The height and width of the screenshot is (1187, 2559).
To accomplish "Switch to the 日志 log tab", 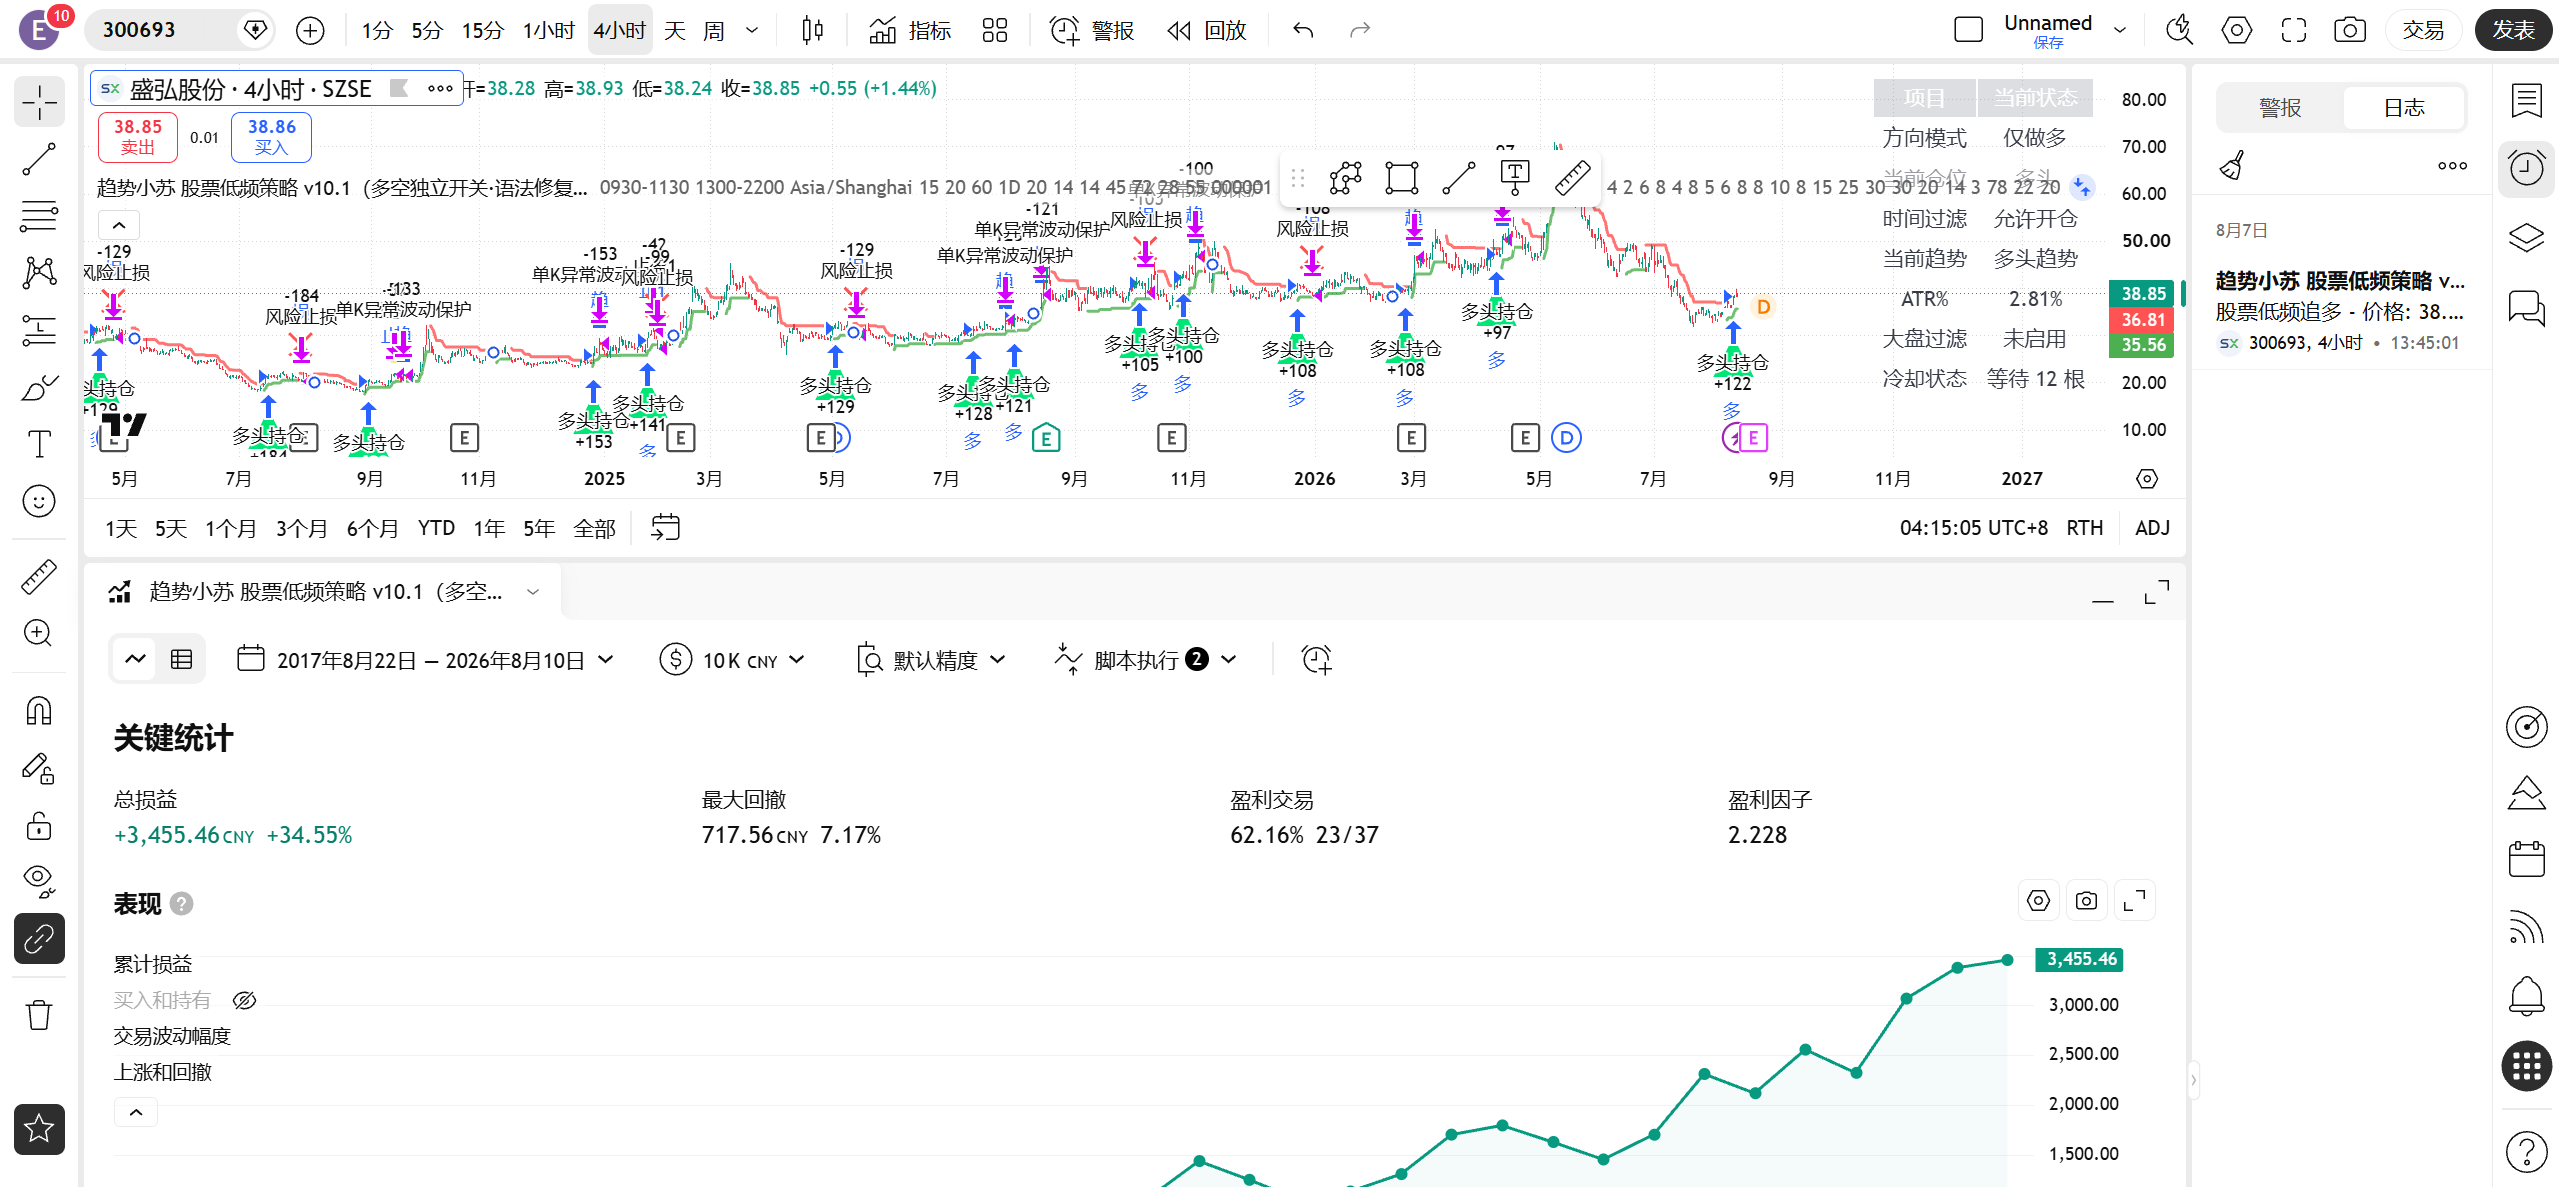I will [x=2404, y=108].
